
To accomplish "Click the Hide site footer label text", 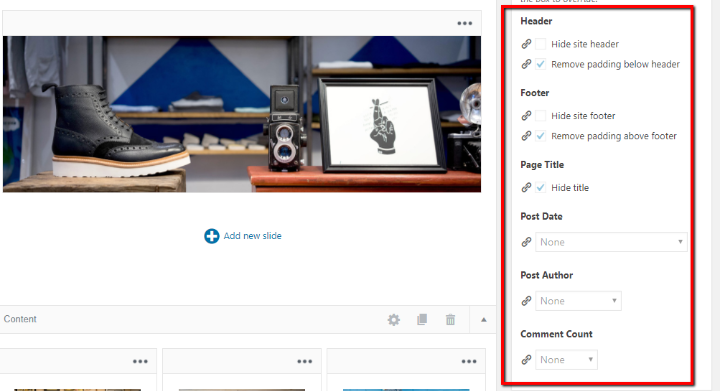I will click(x=583, y=116).
